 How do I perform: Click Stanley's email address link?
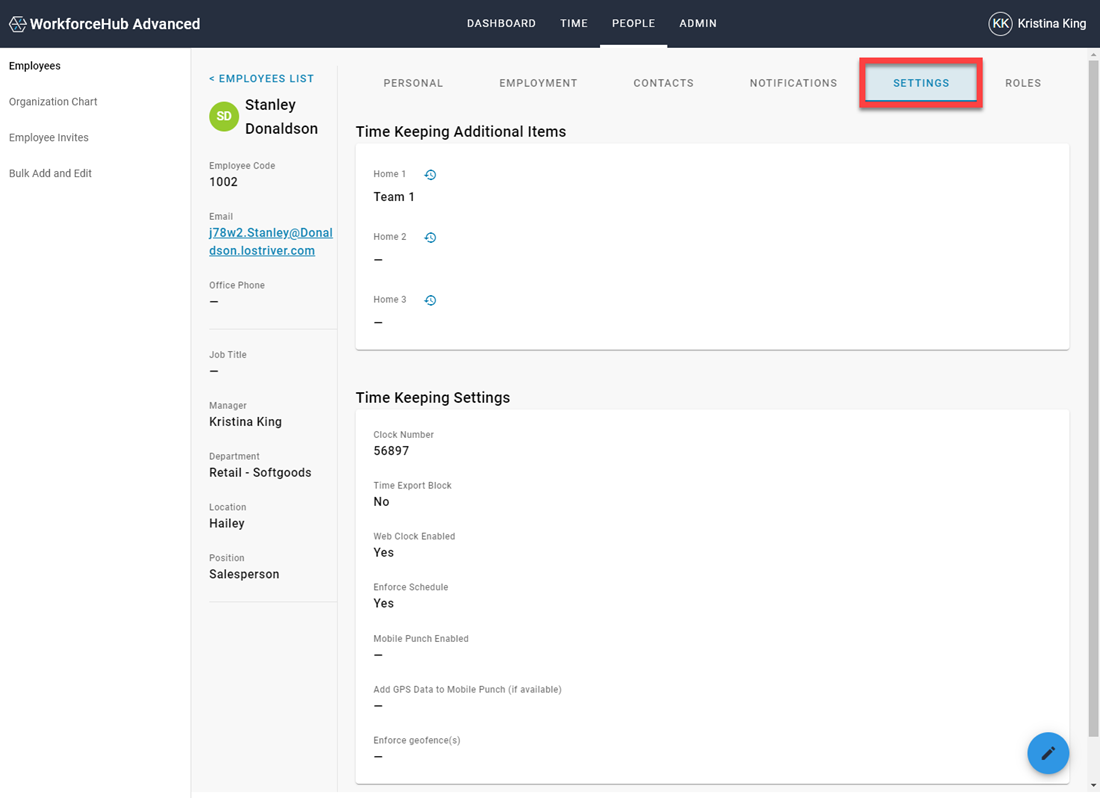[x=271, y=241]
